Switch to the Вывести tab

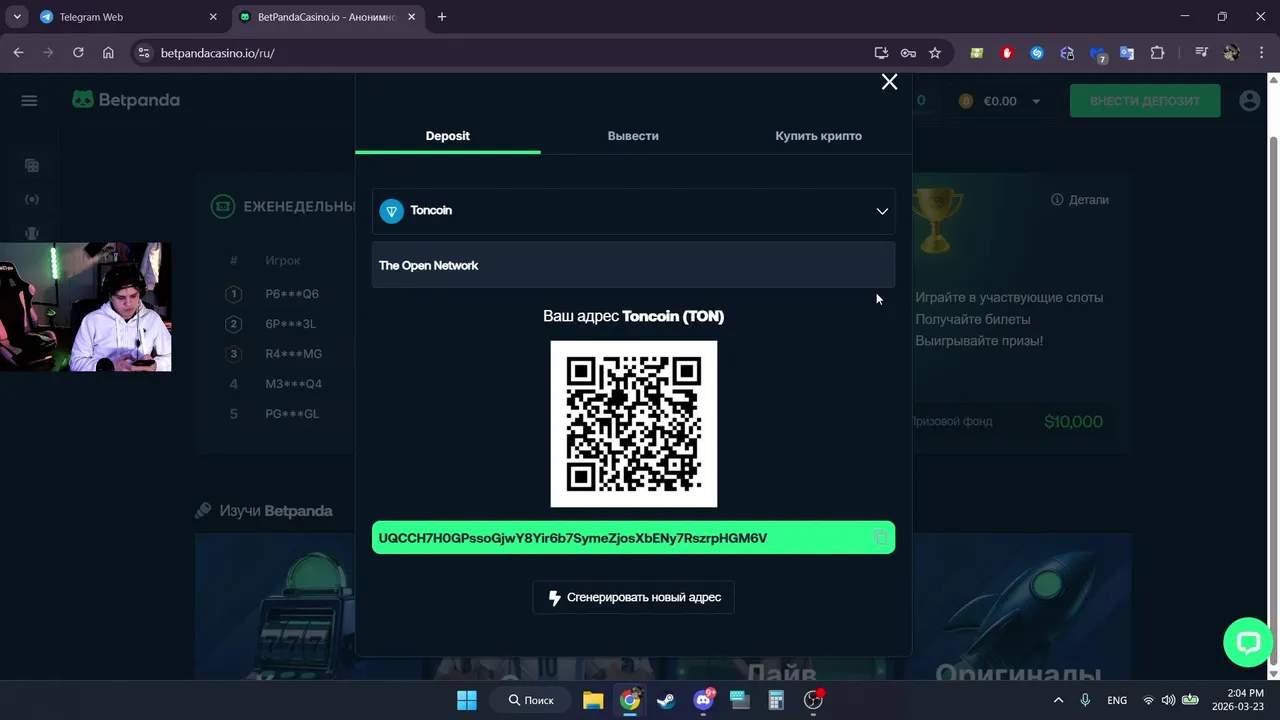coord(633,136)
